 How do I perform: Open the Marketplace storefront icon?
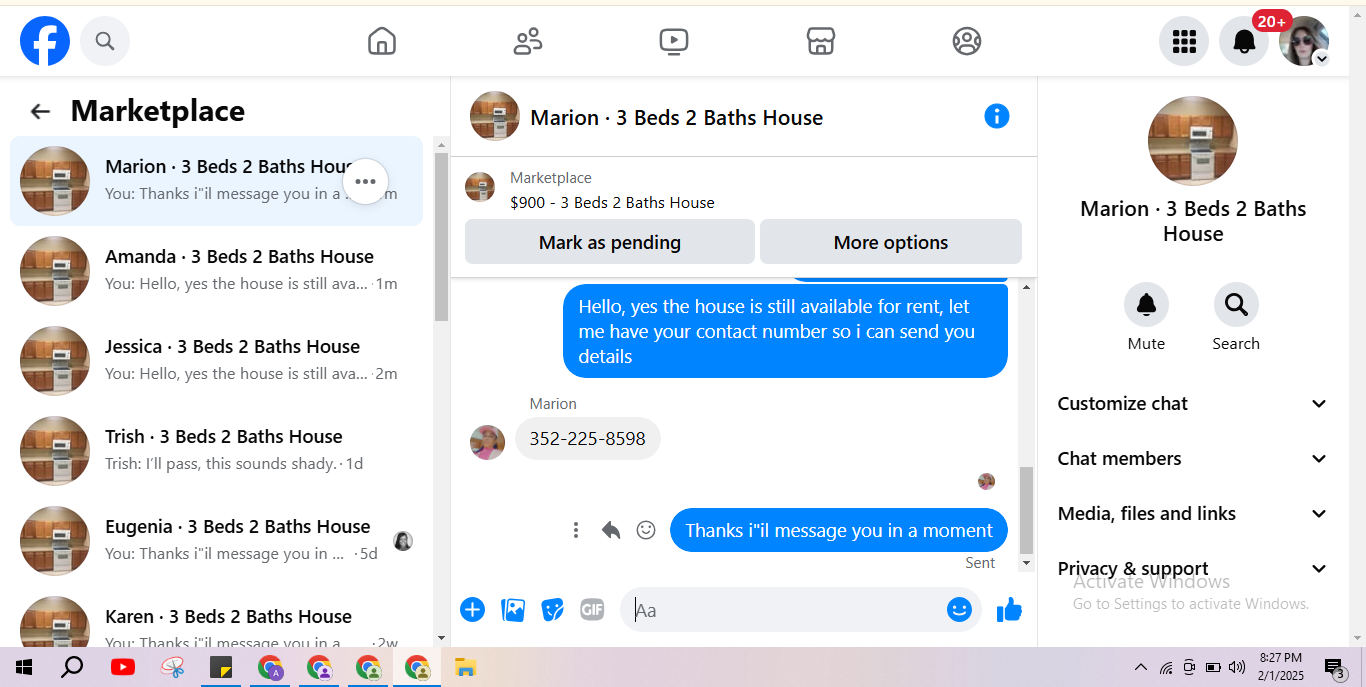coord(820,41)
